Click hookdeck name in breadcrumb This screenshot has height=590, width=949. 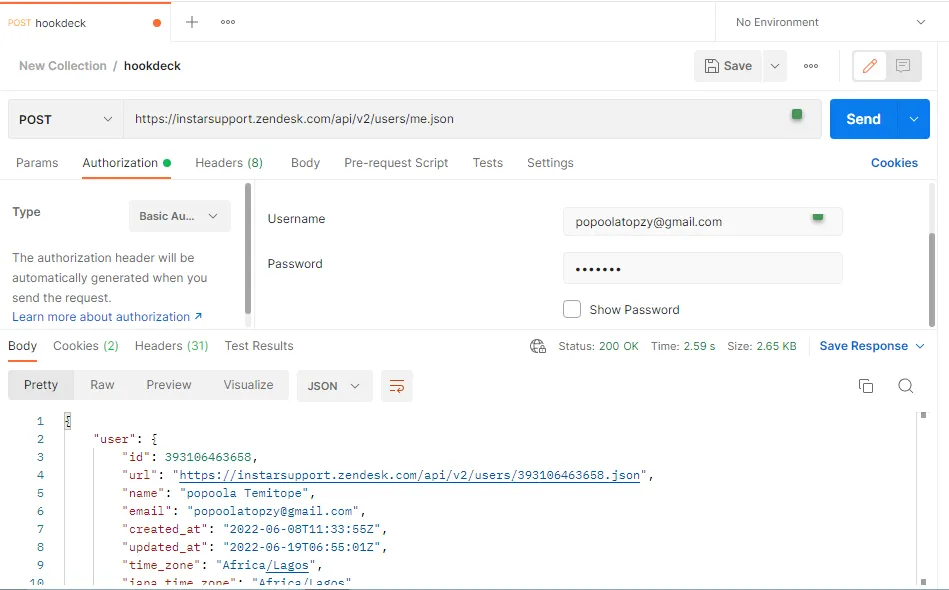pyautogui.click(x=153, y=66)
